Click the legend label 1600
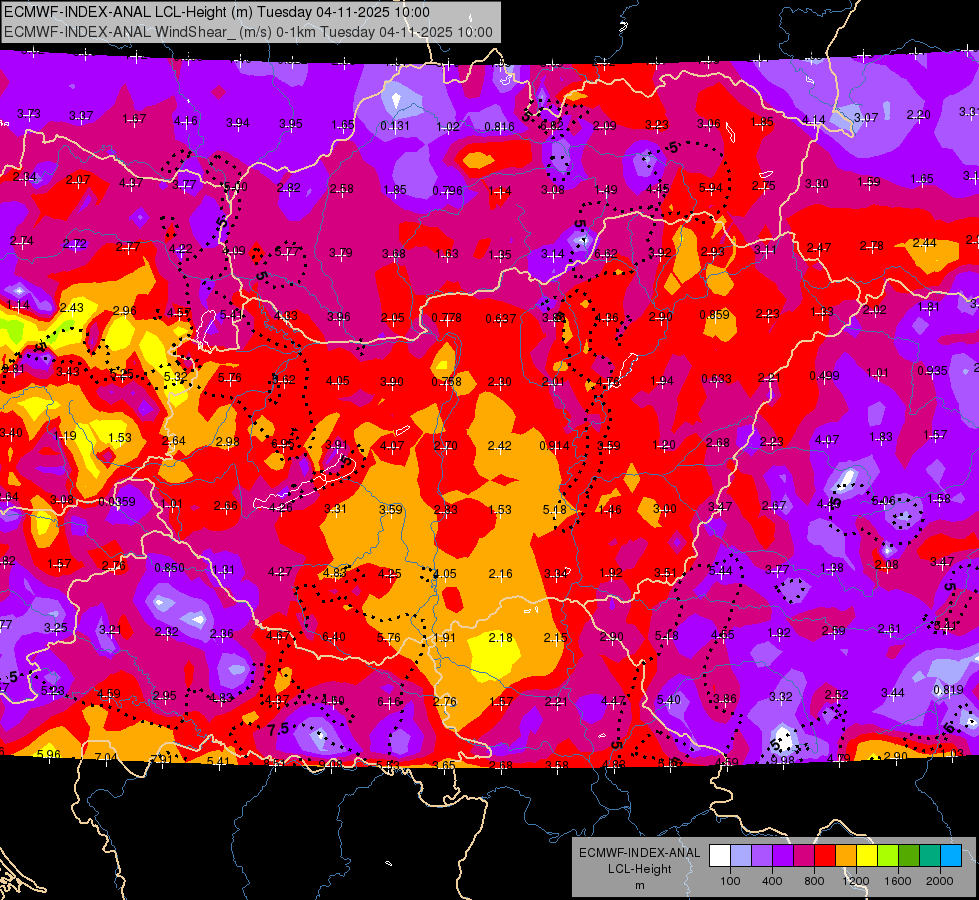 898,881
